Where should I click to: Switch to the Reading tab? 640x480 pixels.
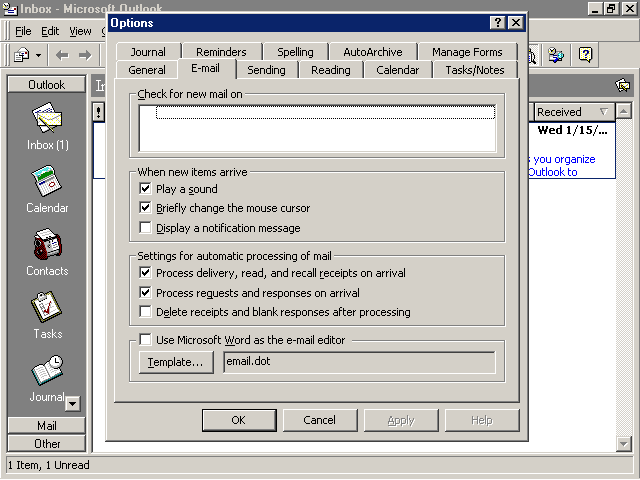click(x=331, y=70)
